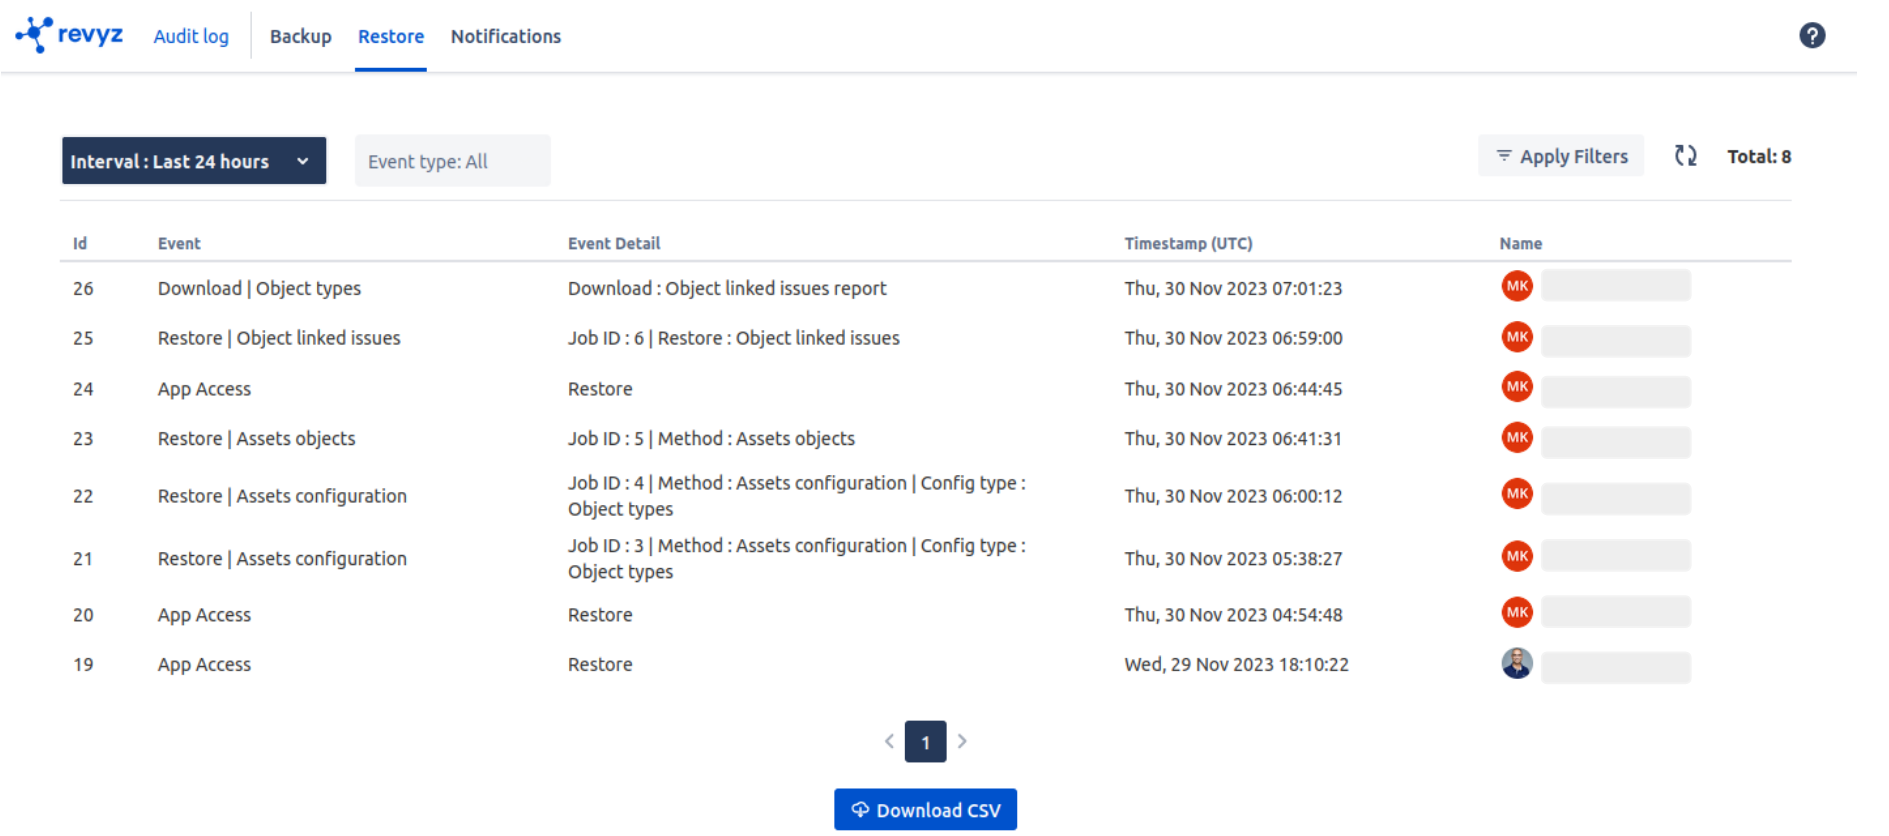This screenshot has width=1889, height=836.
Task: Click the row 25 Restore Object linked issues
Action: pyautogui.click(x=279, y=338)
